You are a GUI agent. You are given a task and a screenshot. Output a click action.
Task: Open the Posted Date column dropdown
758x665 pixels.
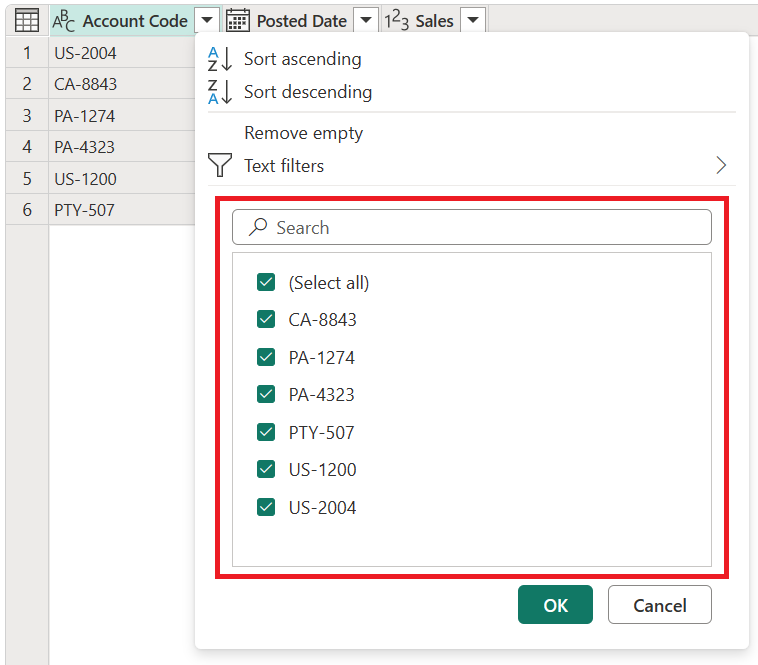366,20
